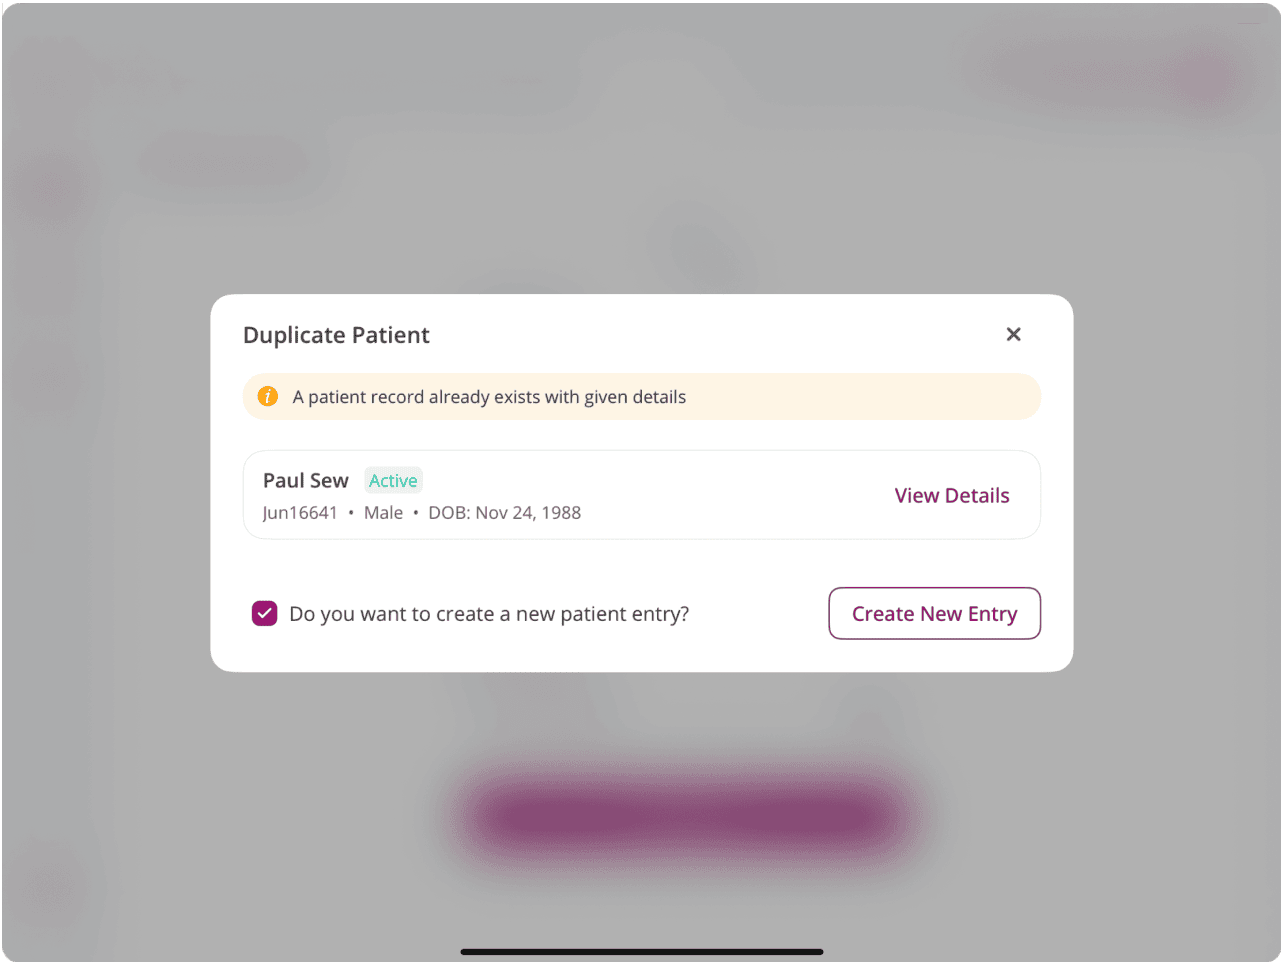Image resolution: width=1281 pixels, height=962 pixels.
Task: Click the orange circular information symbol
Action: tap(267, 396)
